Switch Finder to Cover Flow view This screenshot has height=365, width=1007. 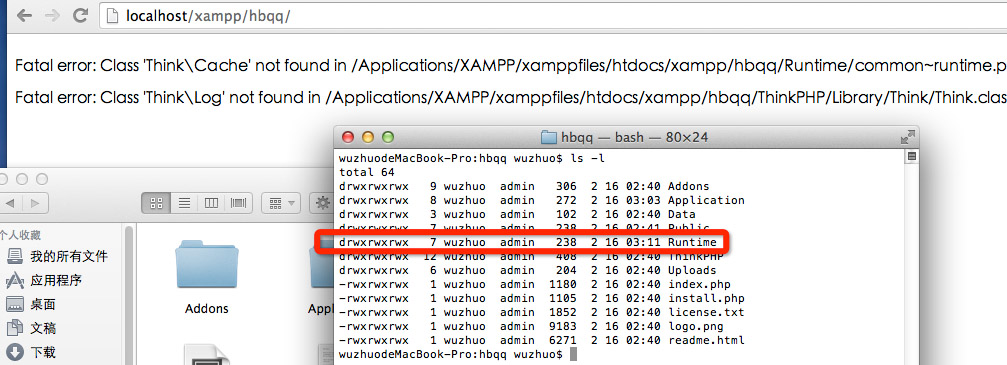click(x=238, y=203)
